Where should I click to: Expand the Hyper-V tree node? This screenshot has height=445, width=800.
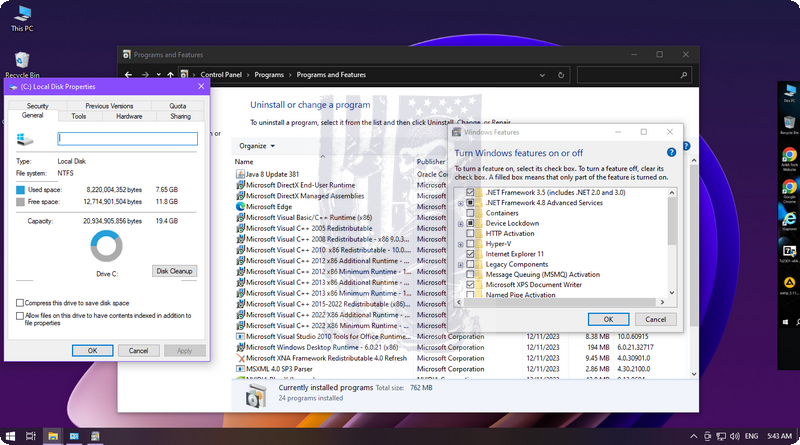tap(461, 244)
